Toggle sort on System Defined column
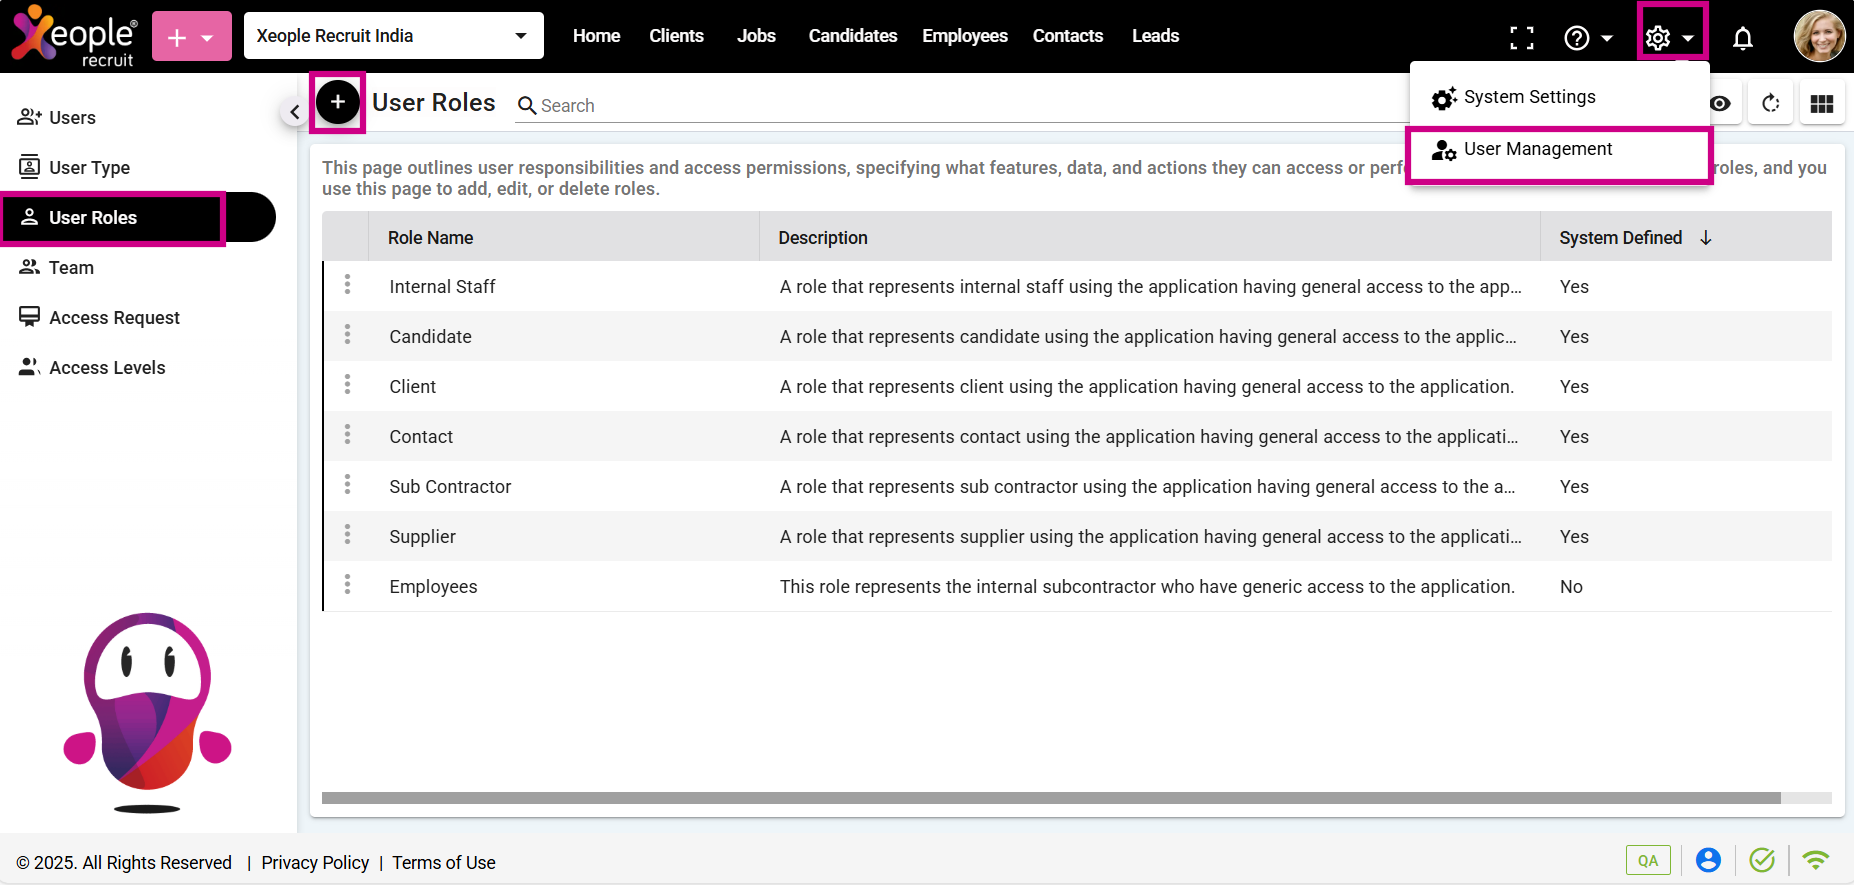 [1706, 238]
